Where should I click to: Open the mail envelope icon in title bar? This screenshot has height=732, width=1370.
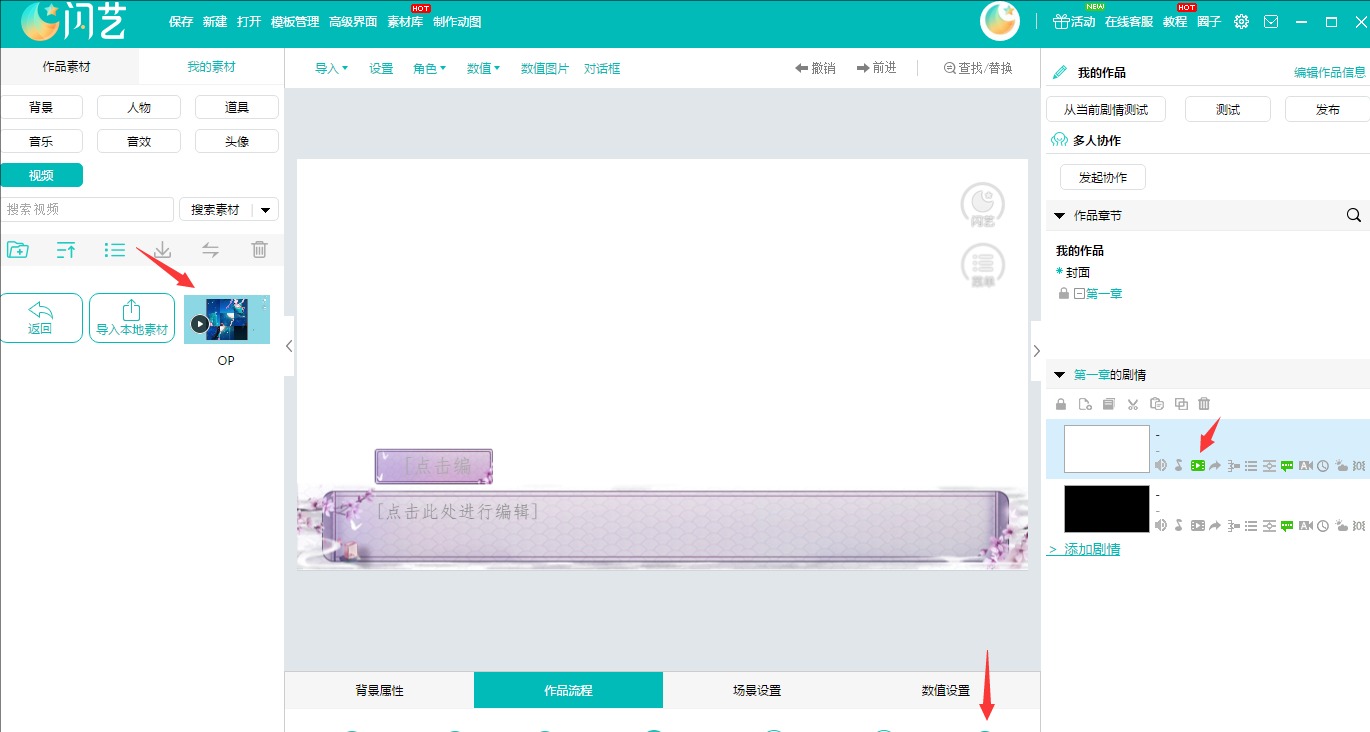(x=1271, y=21)
